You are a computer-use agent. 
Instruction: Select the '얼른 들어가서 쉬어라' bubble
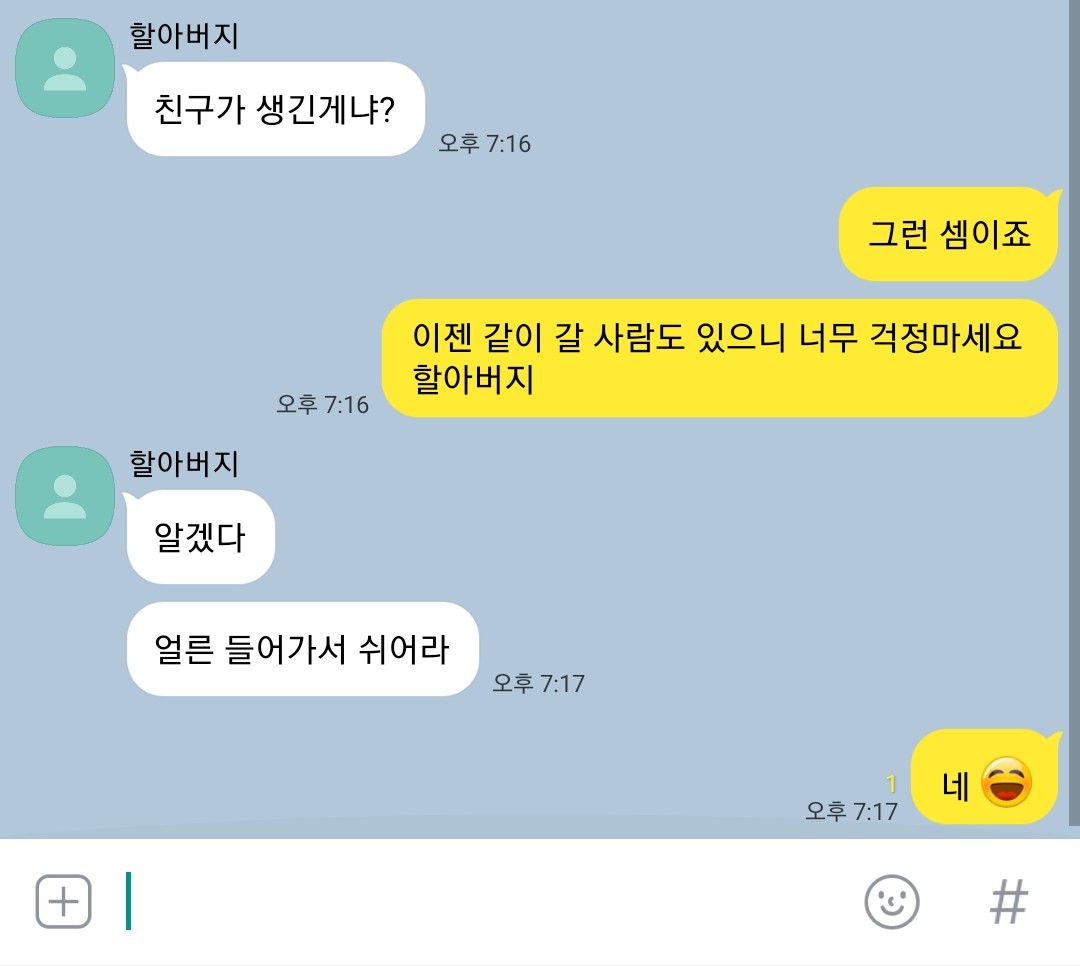point(302,649)
